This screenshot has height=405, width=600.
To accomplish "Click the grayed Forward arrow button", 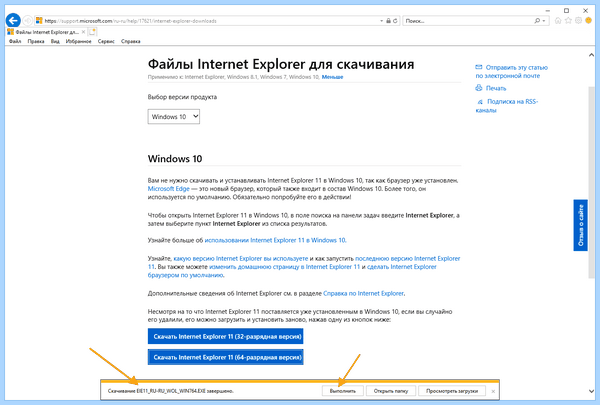I will point(28,21).
